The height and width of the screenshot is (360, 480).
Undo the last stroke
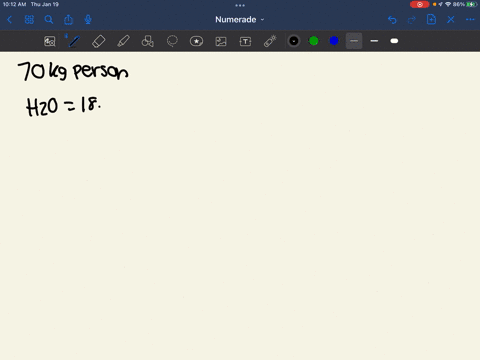pyautogui.click(x=392, y=20)
